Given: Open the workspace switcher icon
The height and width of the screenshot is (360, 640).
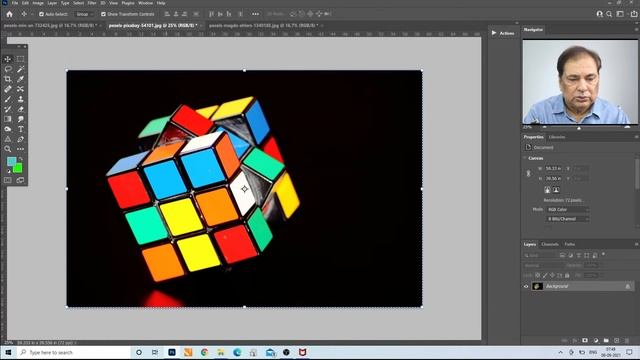Looking at the screenshot, I should (620, 14).
